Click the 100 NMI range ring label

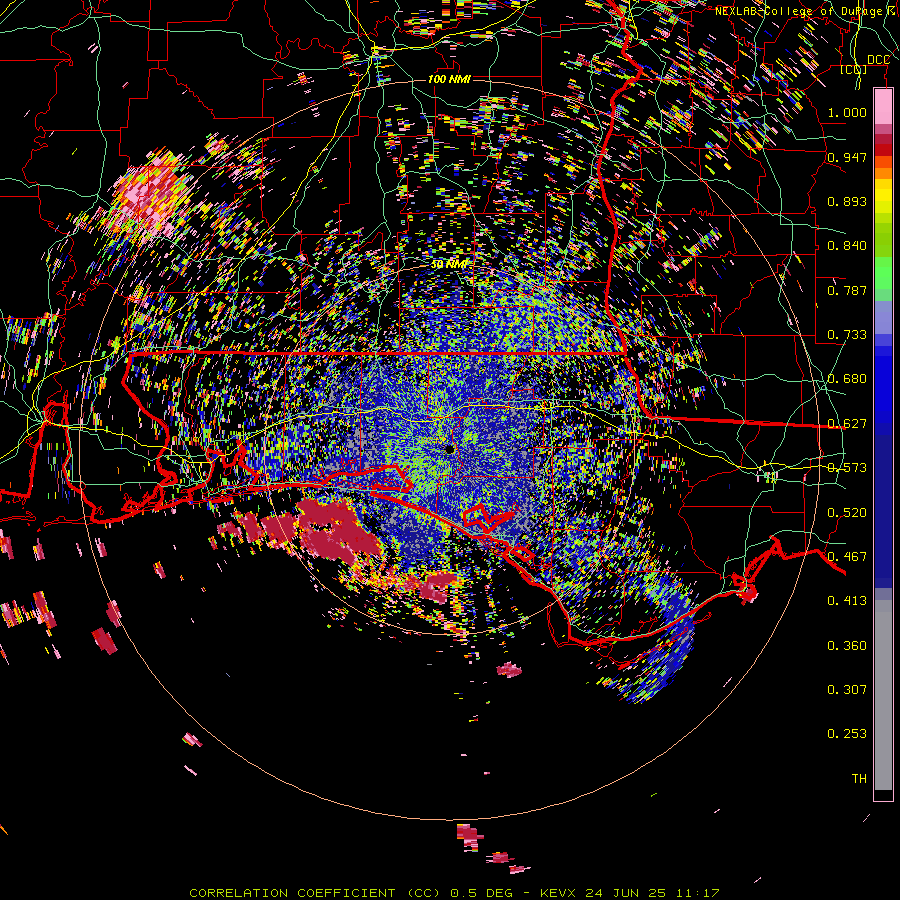coord(449,79)
